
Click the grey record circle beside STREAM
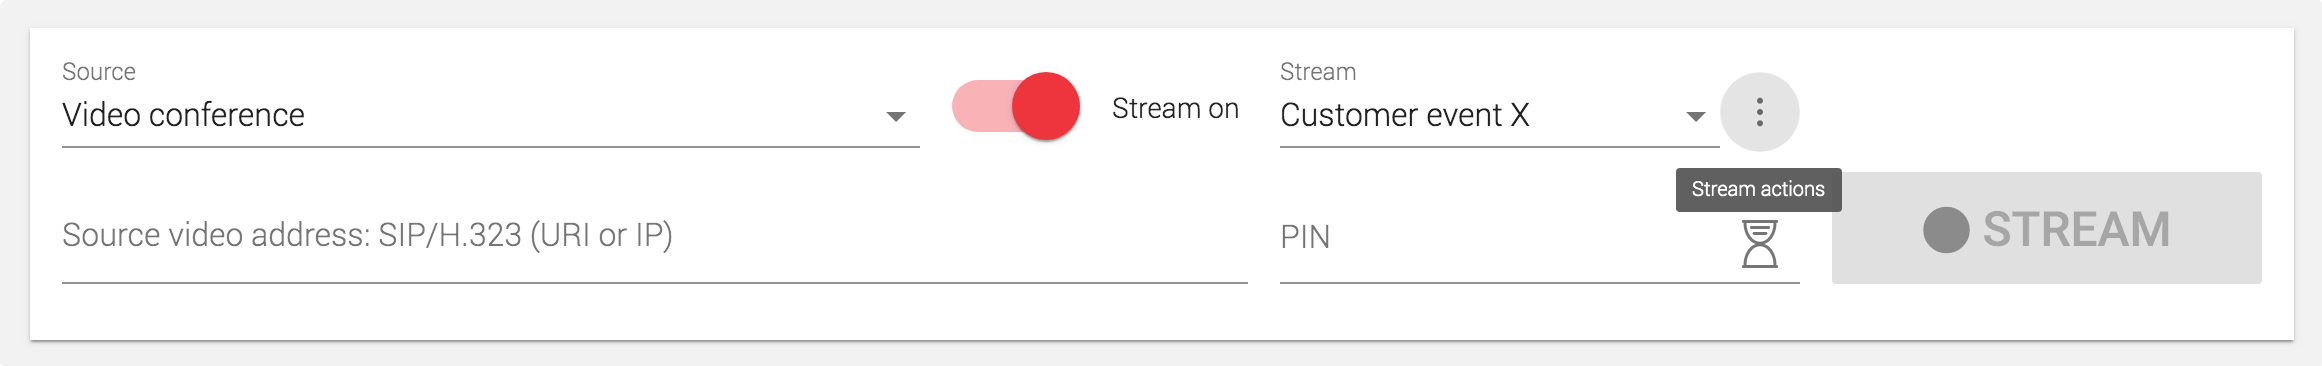[x=1946, y=230]
